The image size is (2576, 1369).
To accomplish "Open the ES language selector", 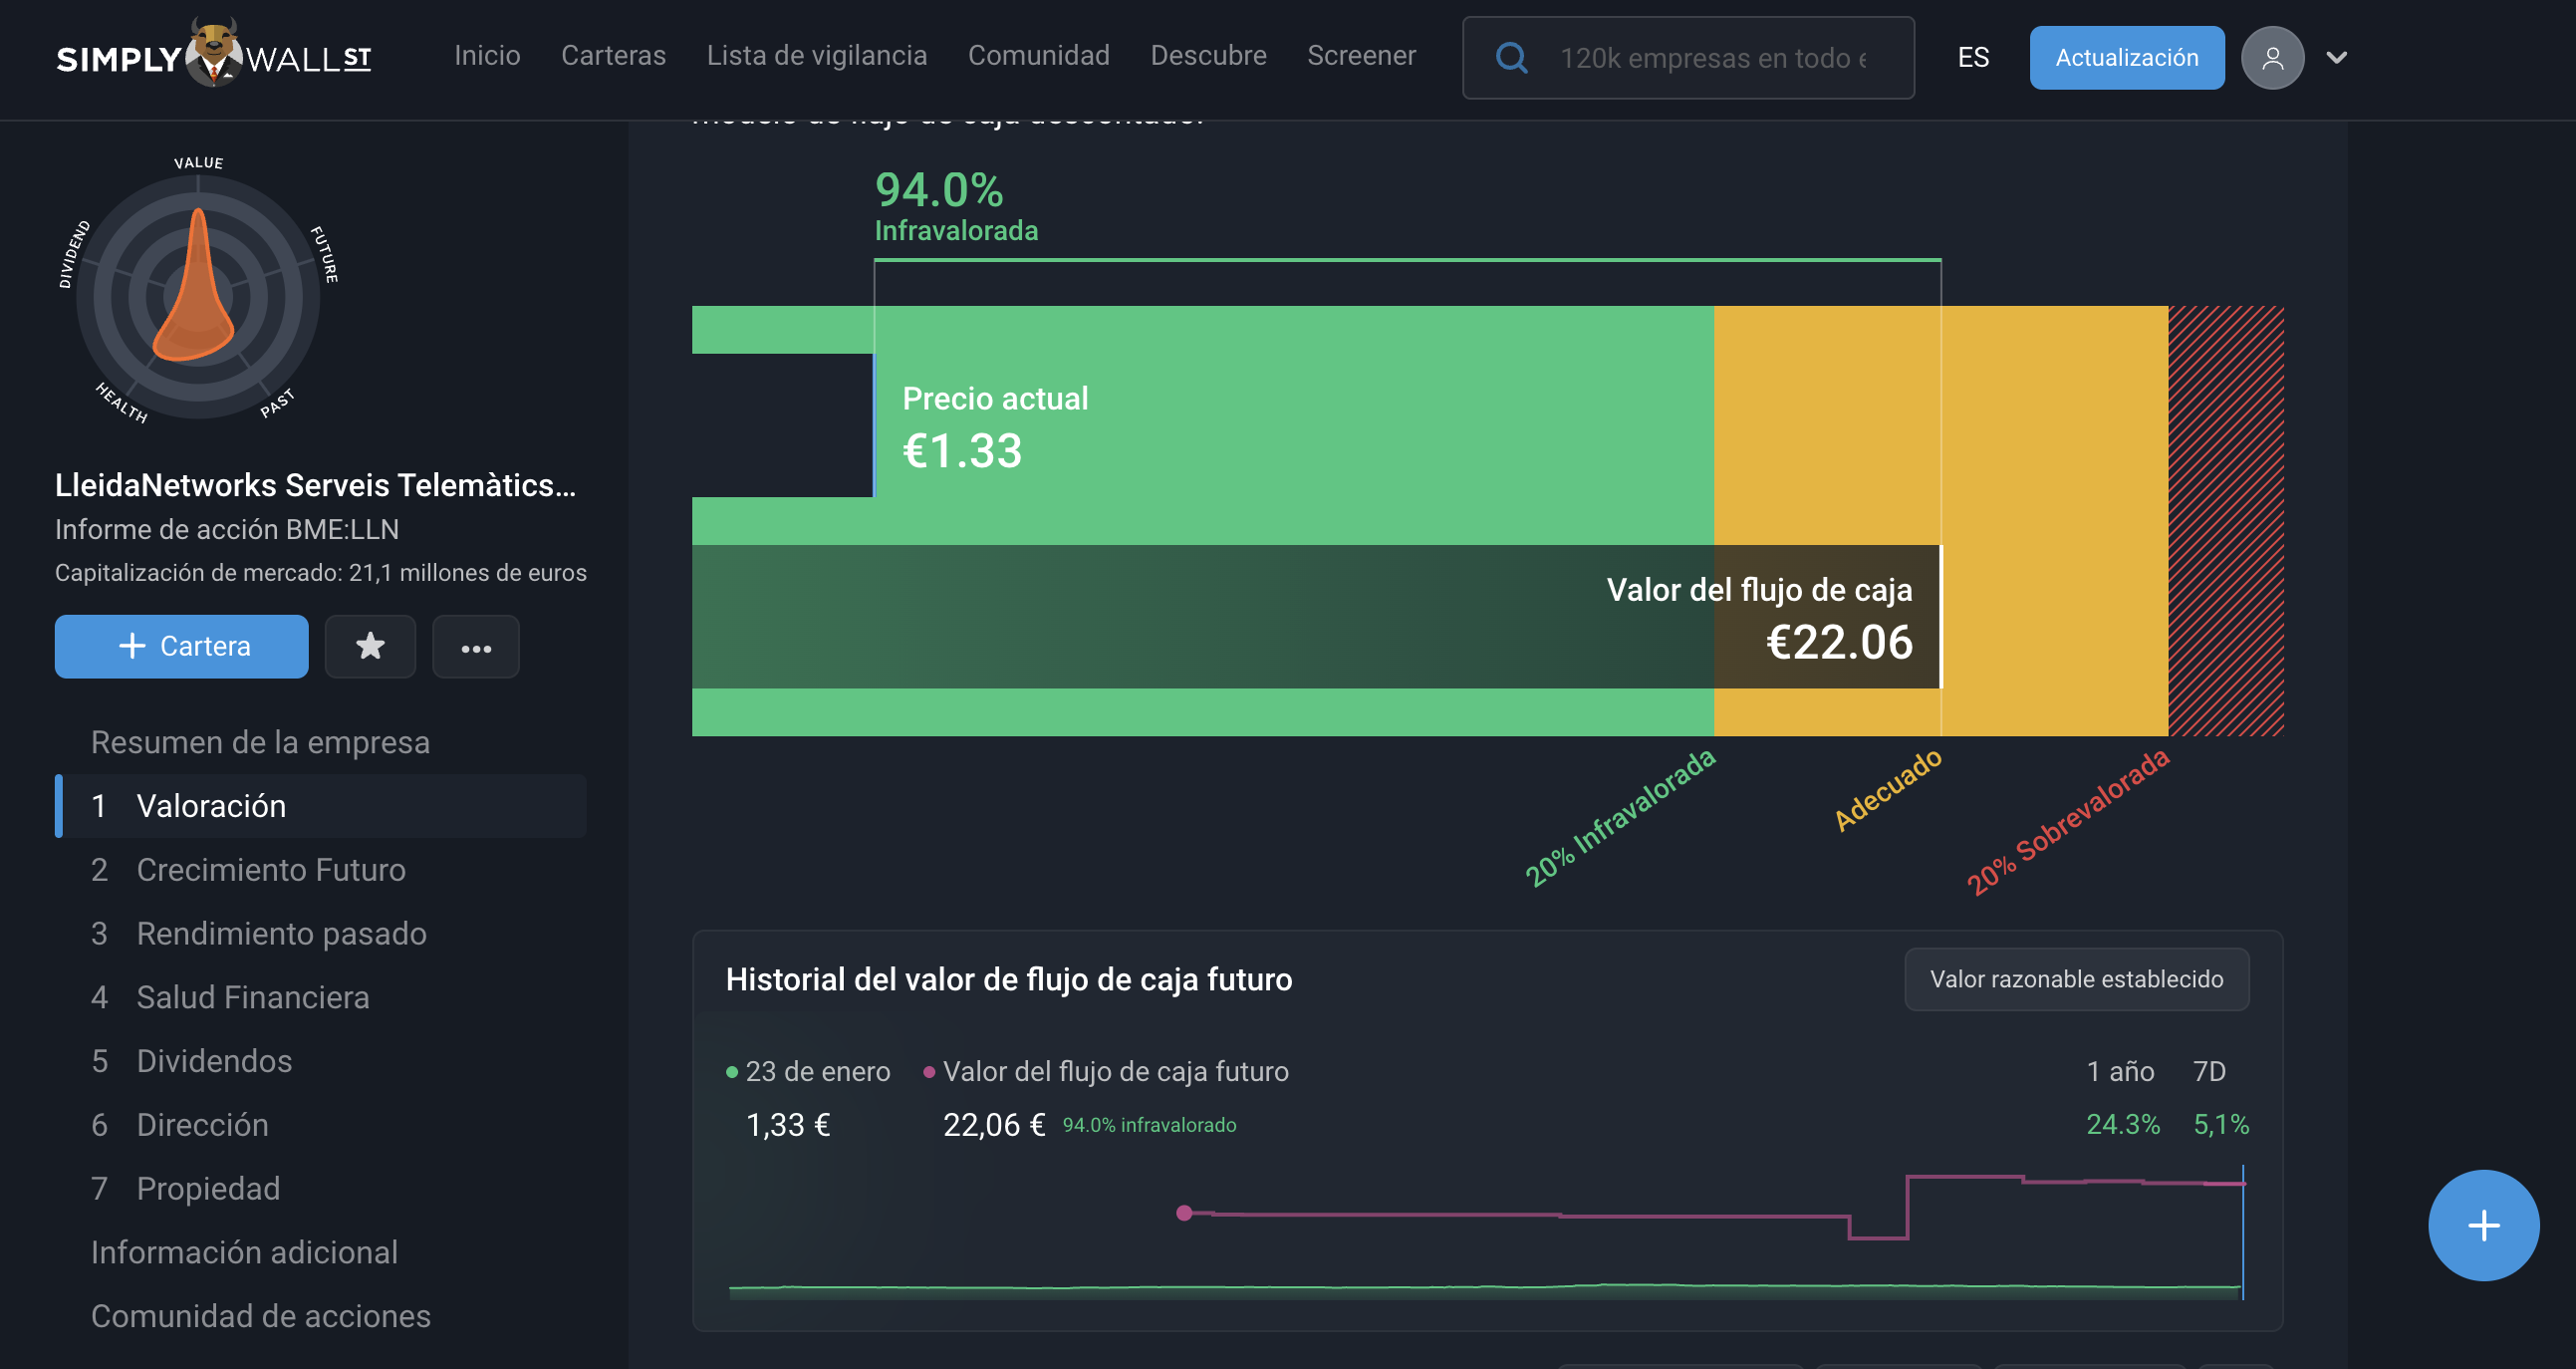I will click(x=1973, y=58).
